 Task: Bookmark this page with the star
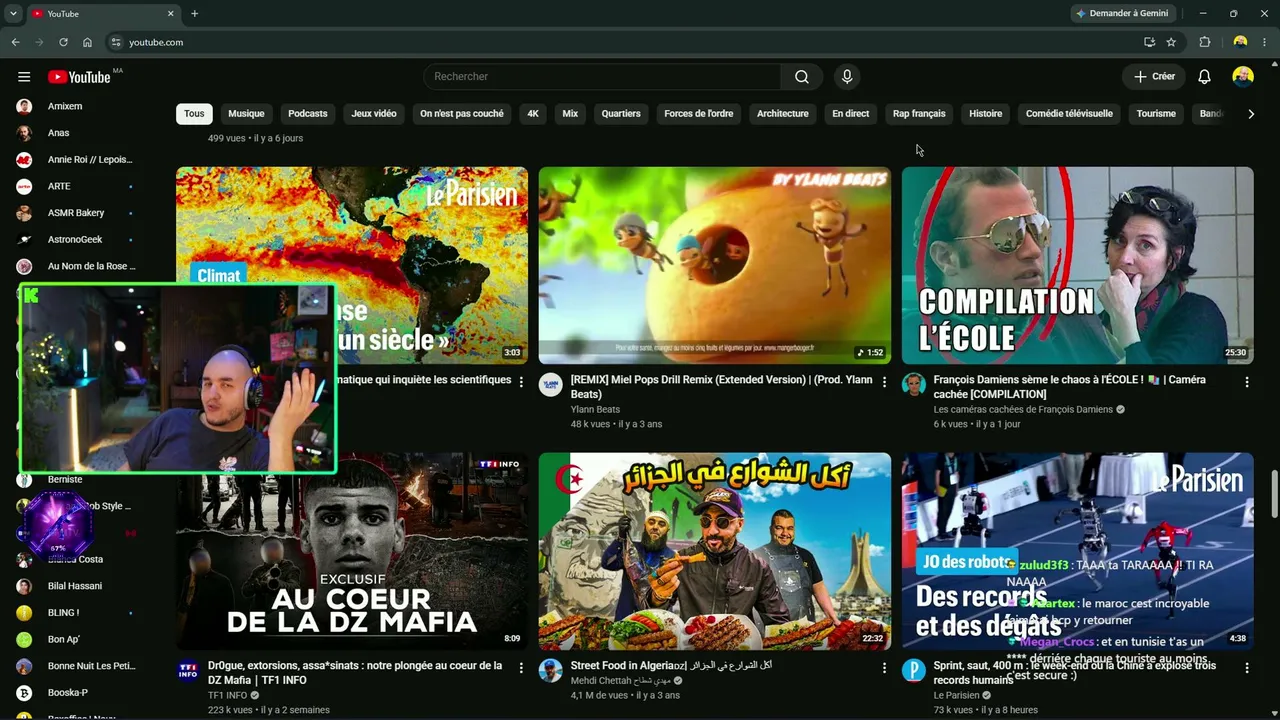(x=1171, y=42)
